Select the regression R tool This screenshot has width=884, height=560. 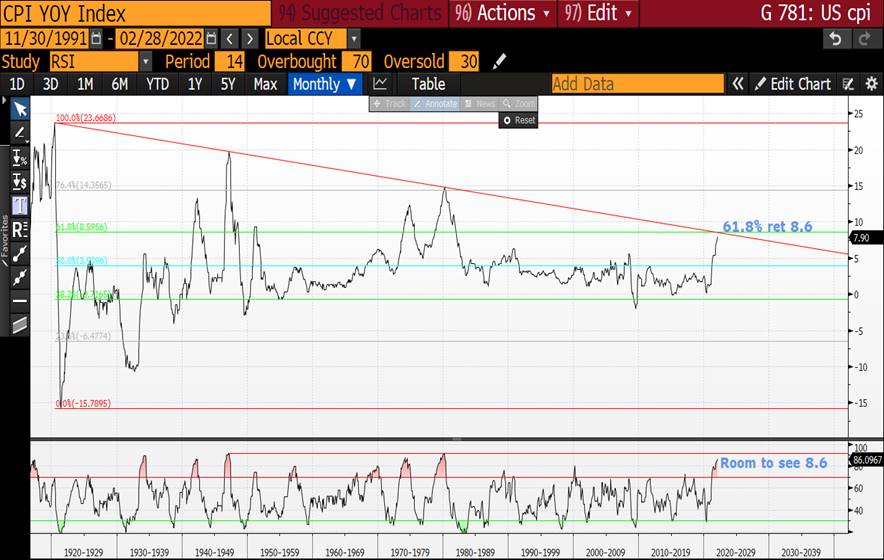(19, 230)
